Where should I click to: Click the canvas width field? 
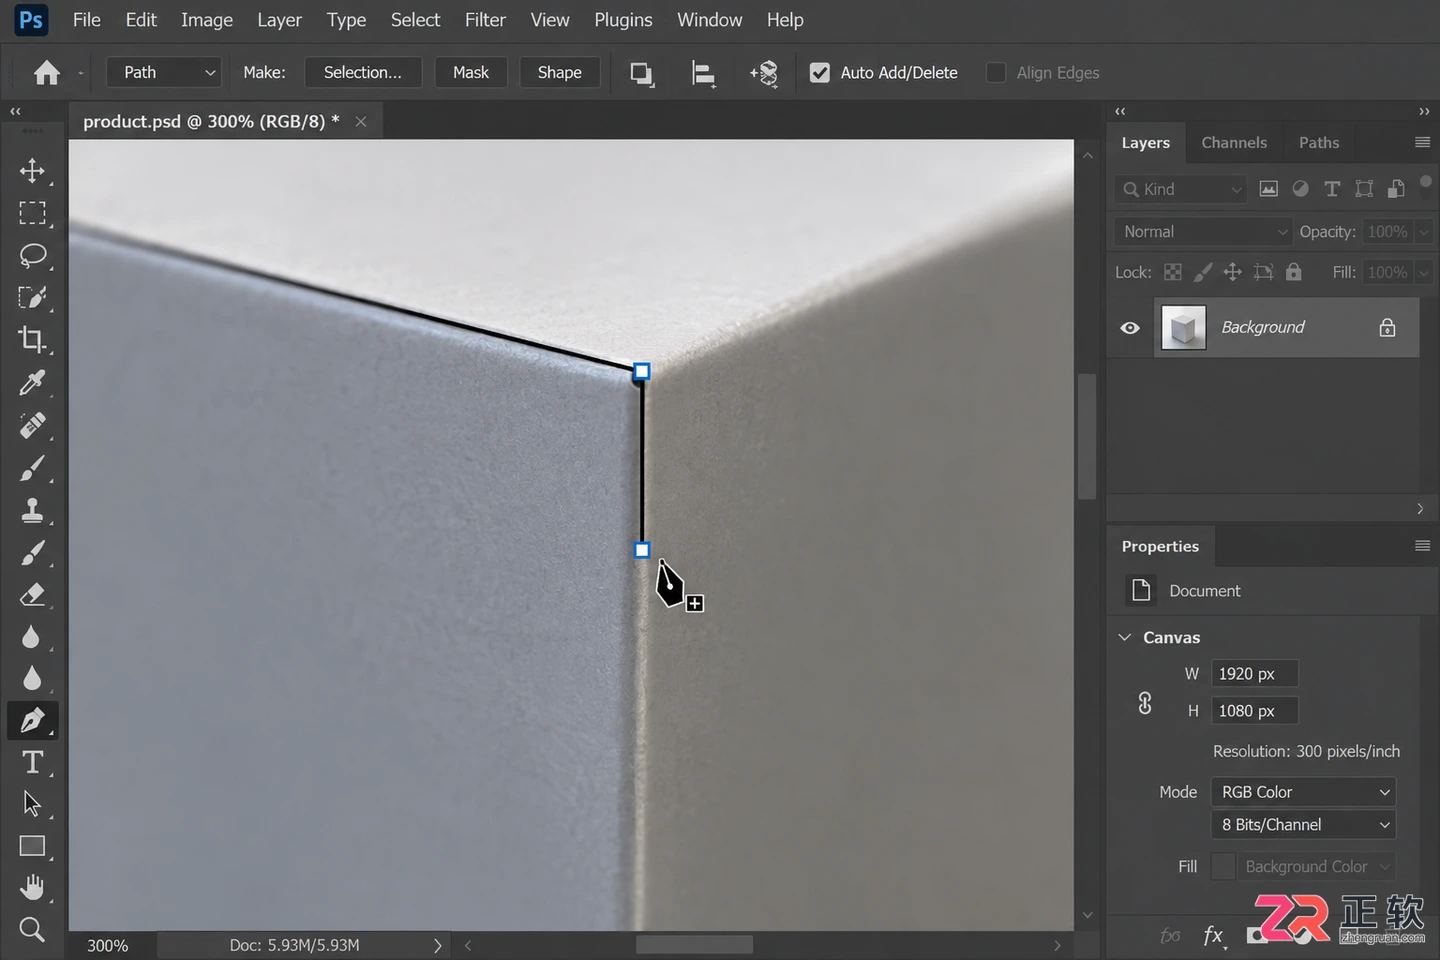tap(1255, 674)
